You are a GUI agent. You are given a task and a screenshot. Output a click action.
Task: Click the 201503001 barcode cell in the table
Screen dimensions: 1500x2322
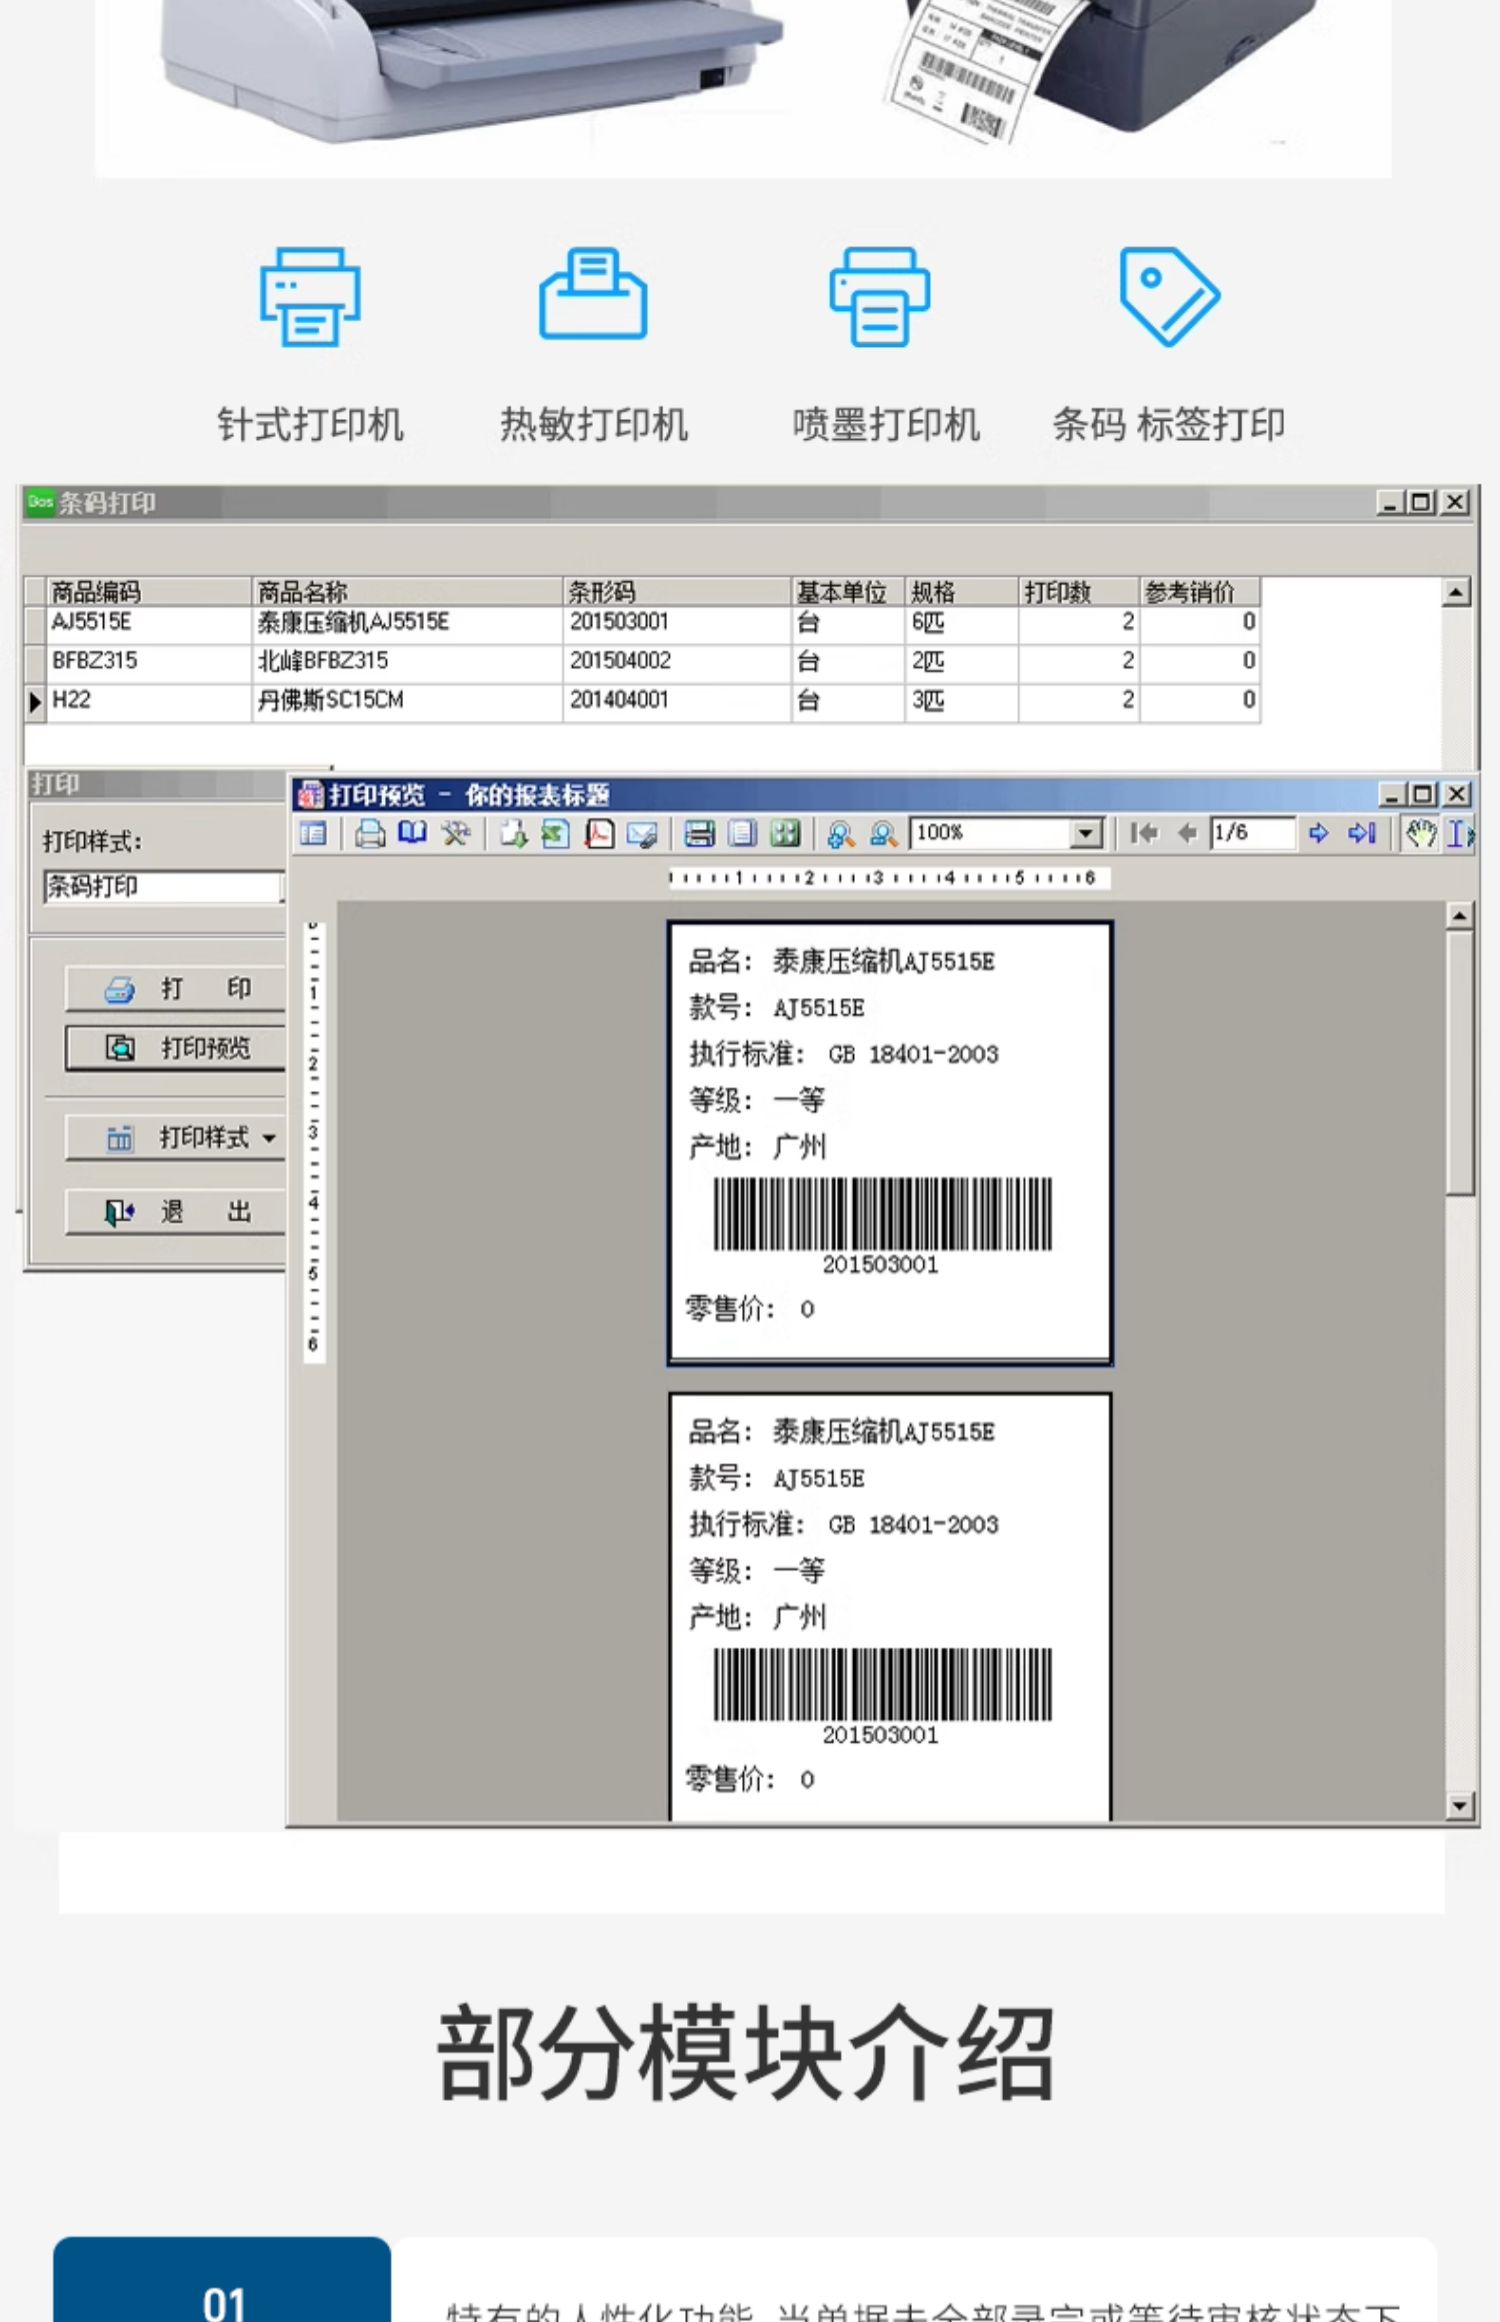point(677,623)
